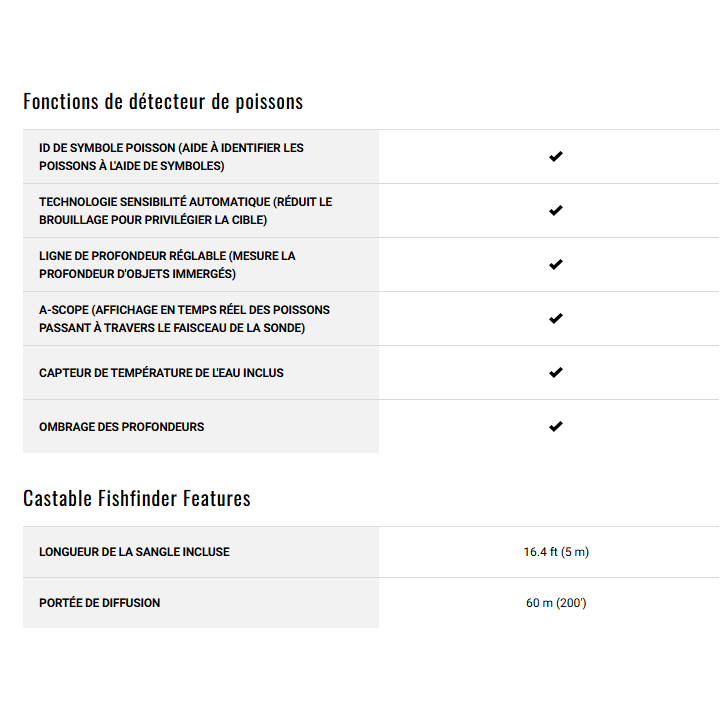Click the Ligne de profondeur réglable checkmark

556,265
